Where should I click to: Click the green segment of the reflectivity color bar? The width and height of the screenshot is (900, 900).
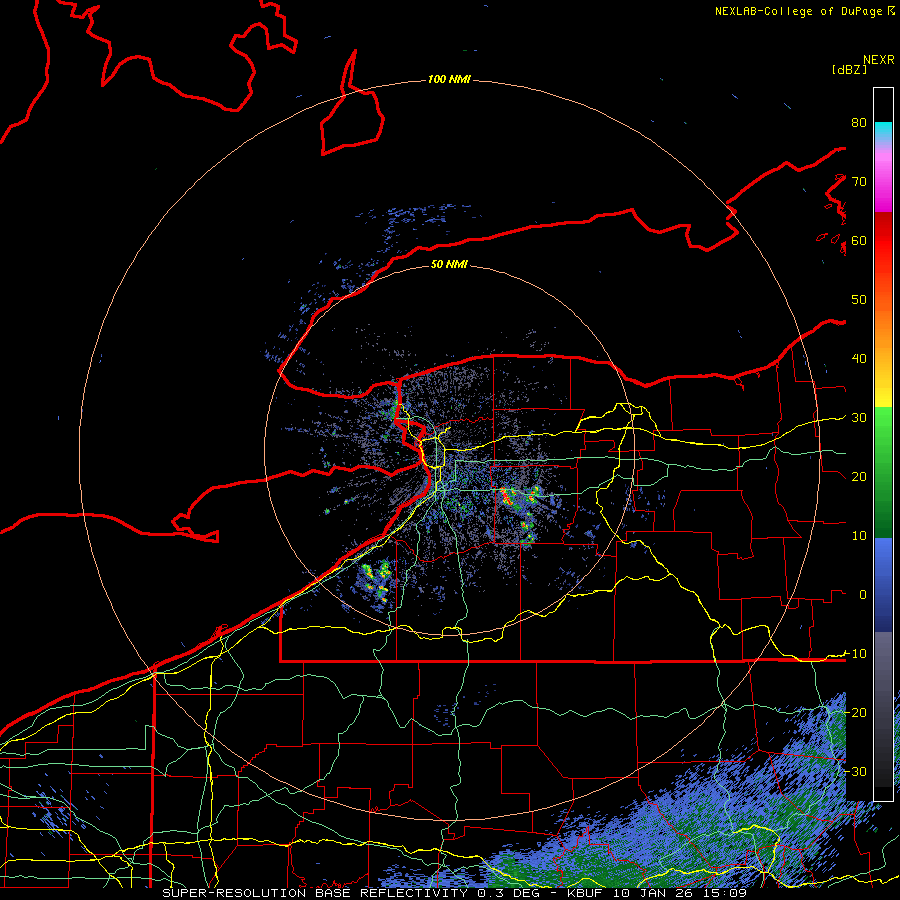[883, 472]
